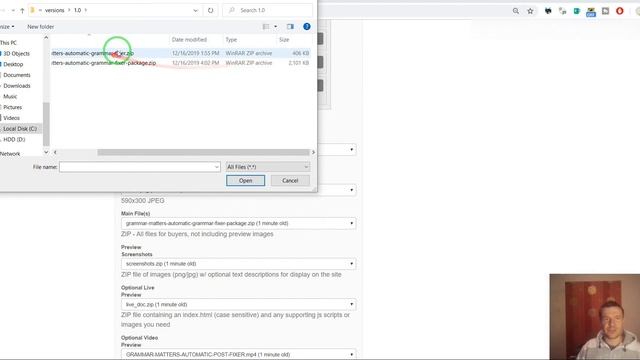Open Main File(s) dropdown on web page

(x=238, y=223)
